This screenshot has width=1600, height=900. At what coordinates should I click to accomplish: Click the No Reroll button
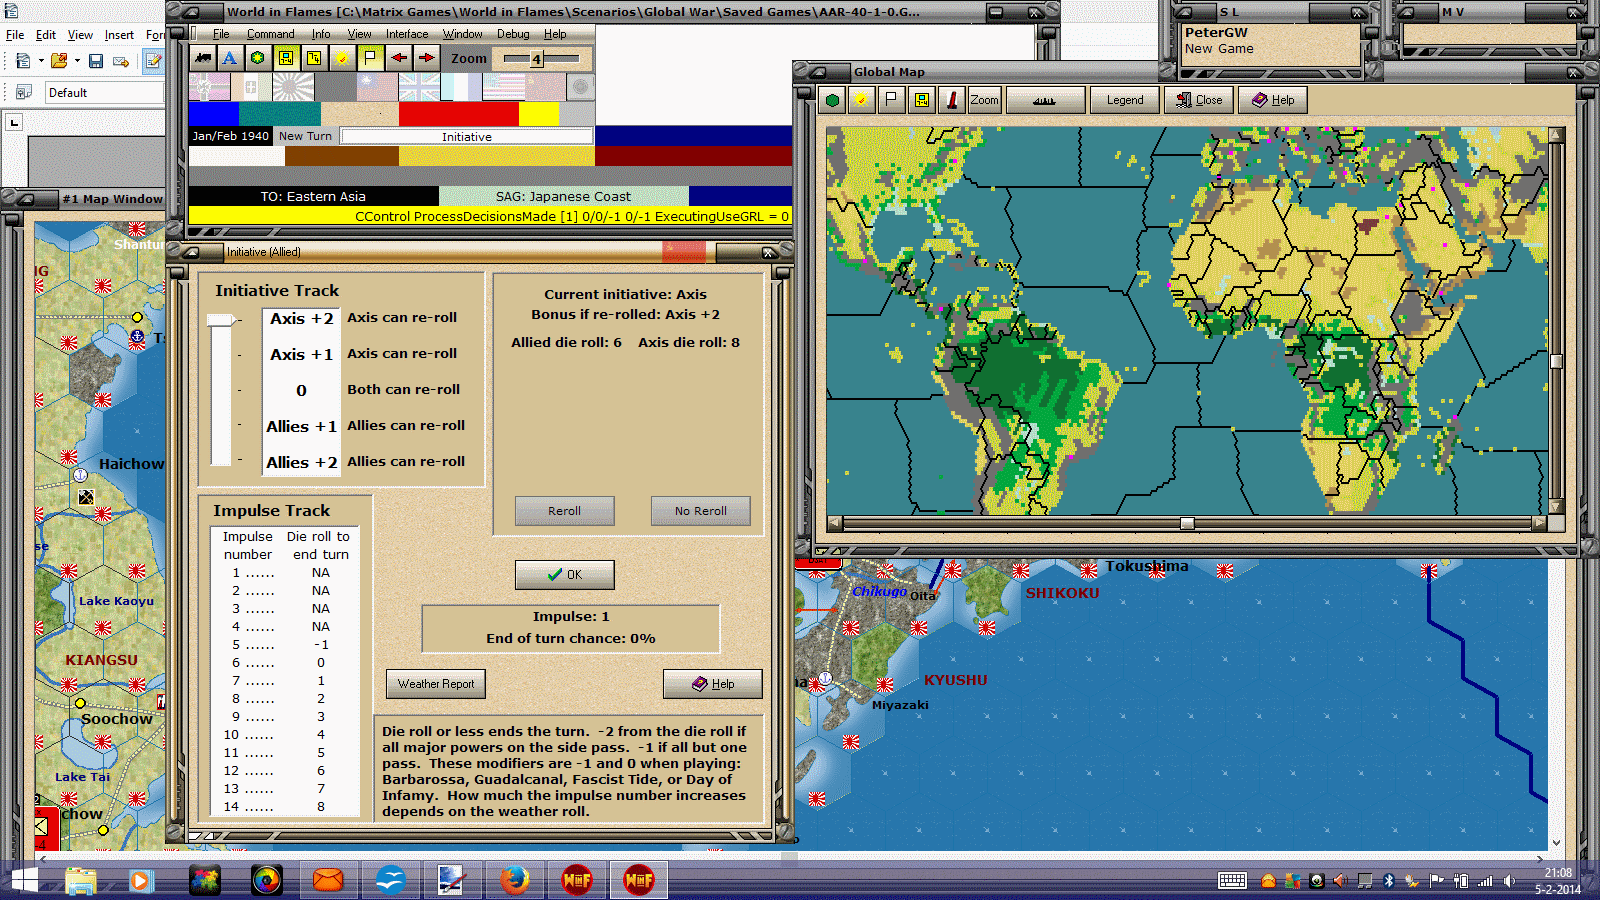tap(700, 511)
